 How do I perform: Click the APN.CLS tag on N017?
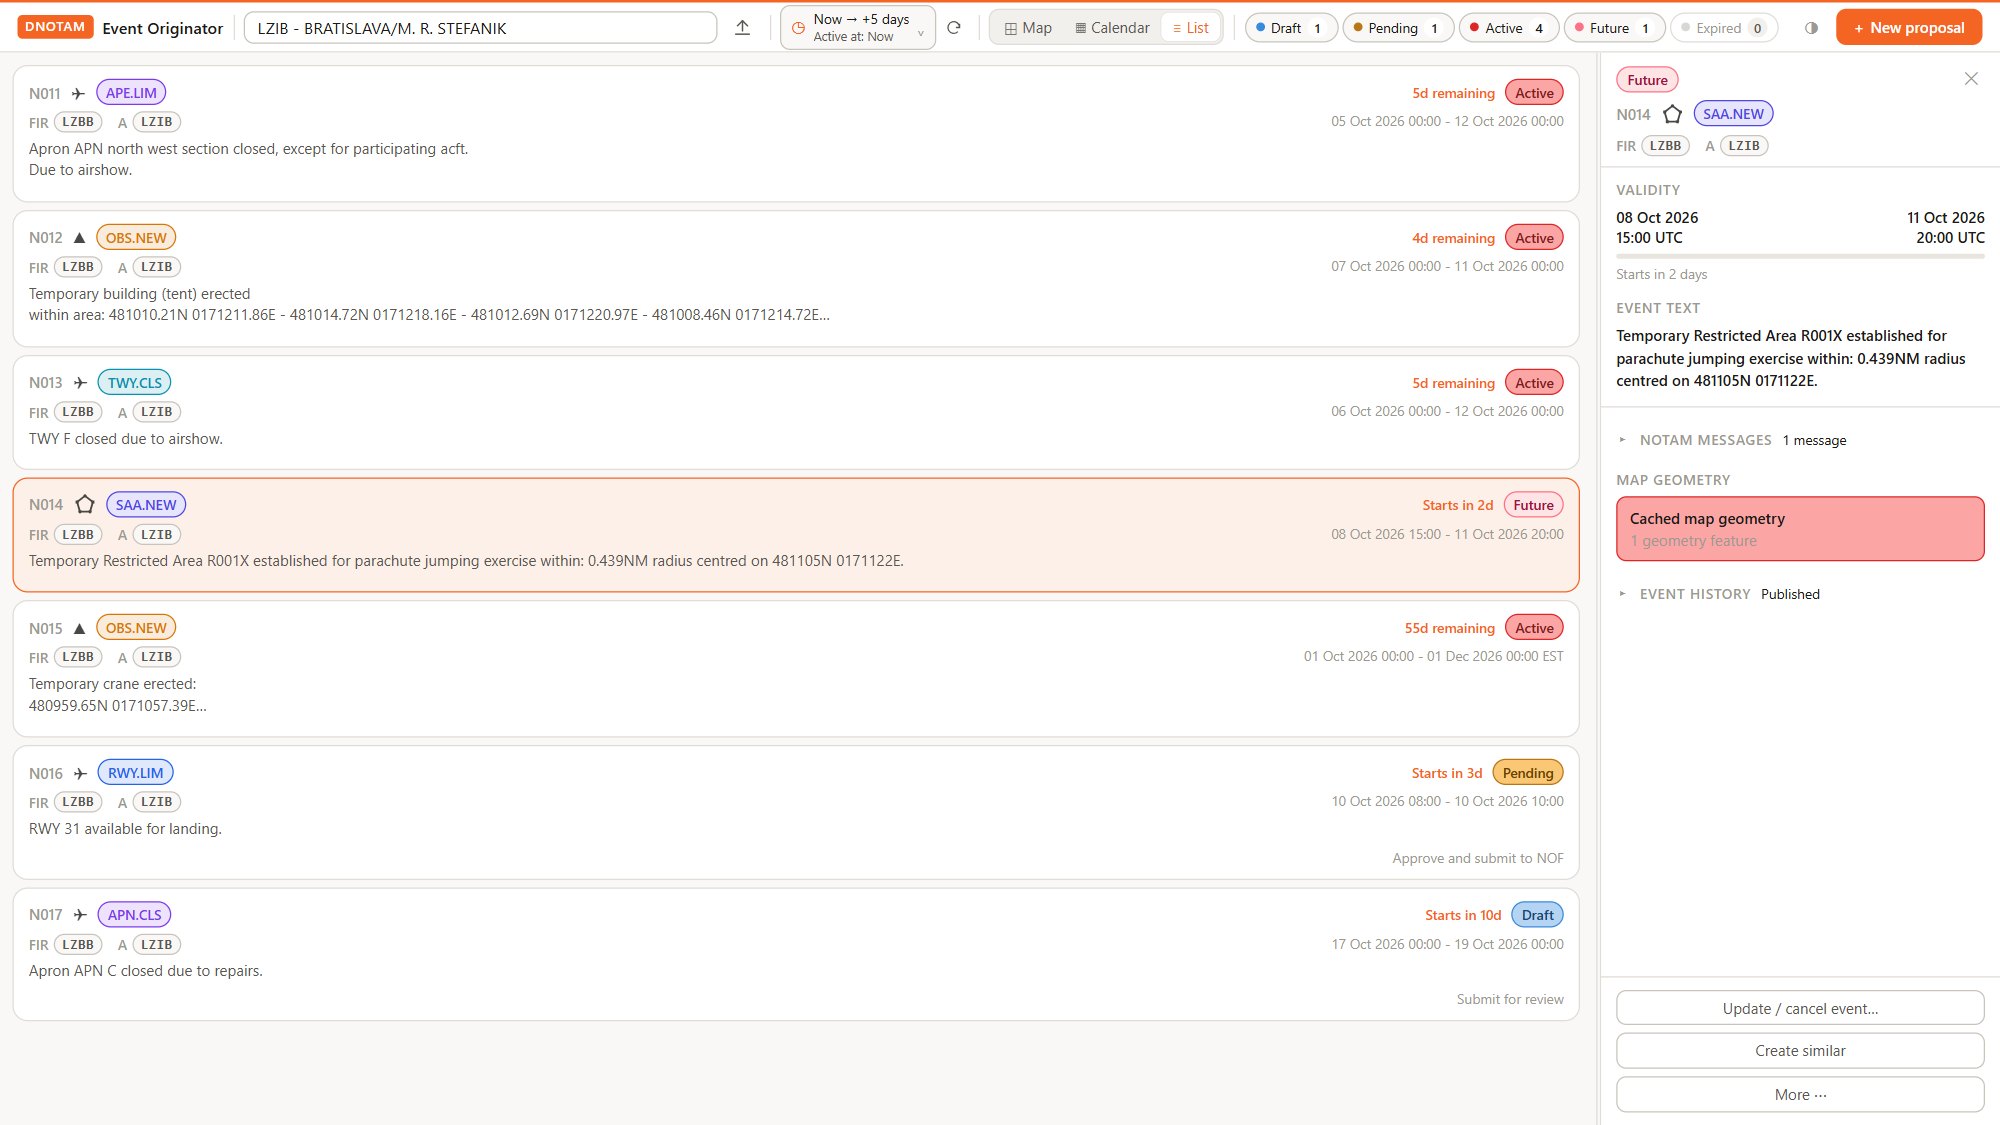tap(135, 915)
